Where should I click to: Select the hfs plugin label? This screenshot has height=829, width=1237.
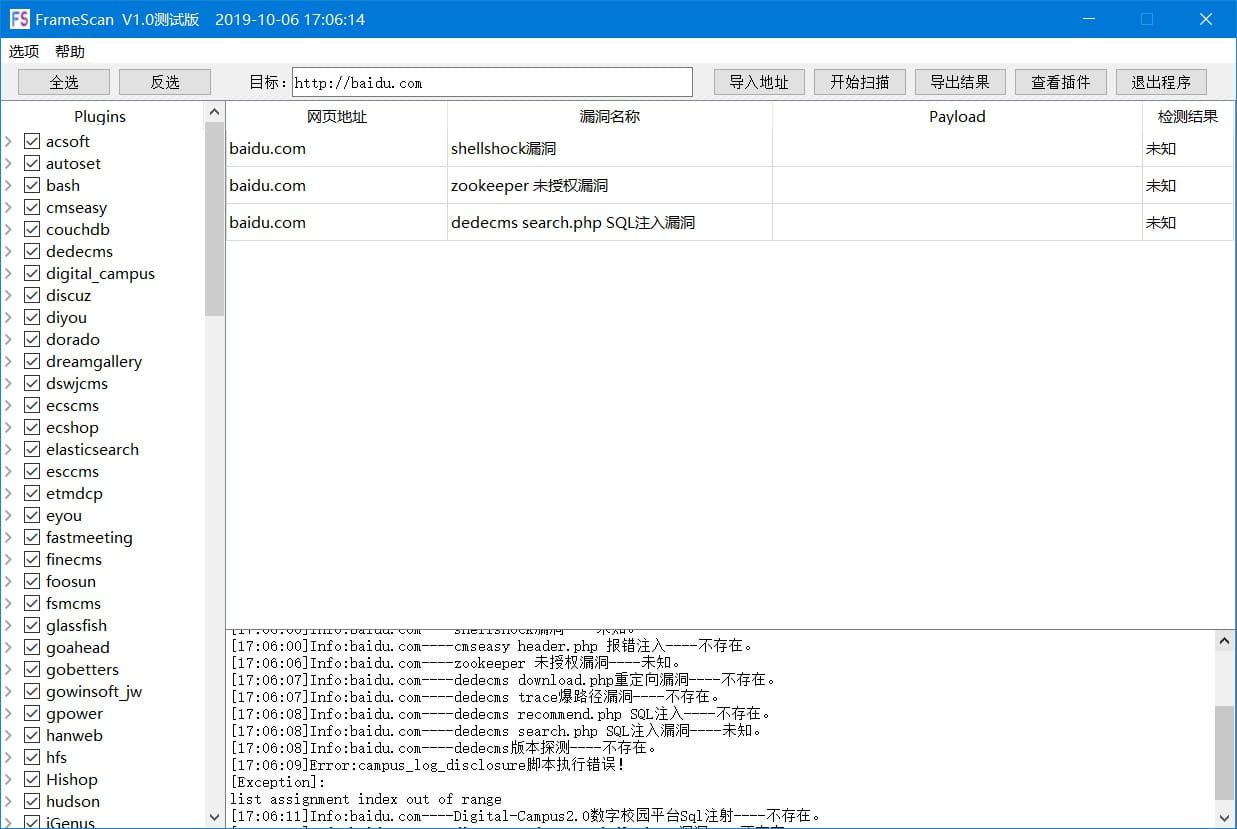[x=56, y=757]
